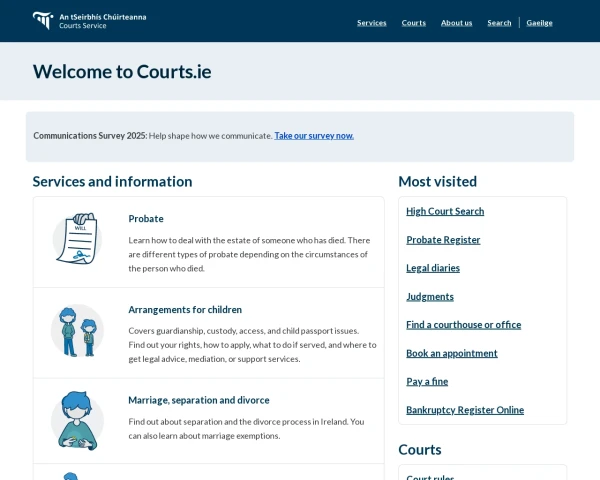600x480 pixels.
Task: Click the Services and information heading
Action: [112, 181]
